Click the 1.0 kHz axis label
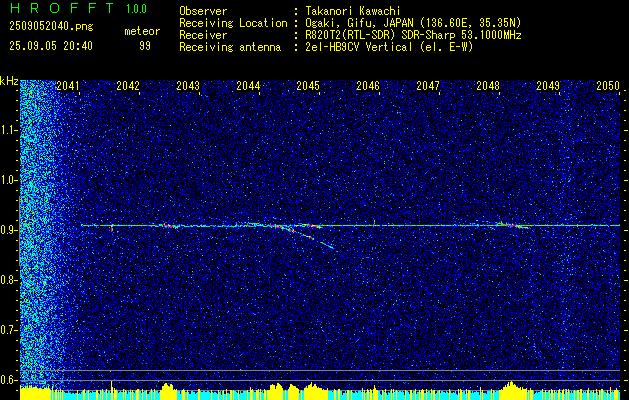This screenshot has width=629, height=400. (x=8, y=180)
